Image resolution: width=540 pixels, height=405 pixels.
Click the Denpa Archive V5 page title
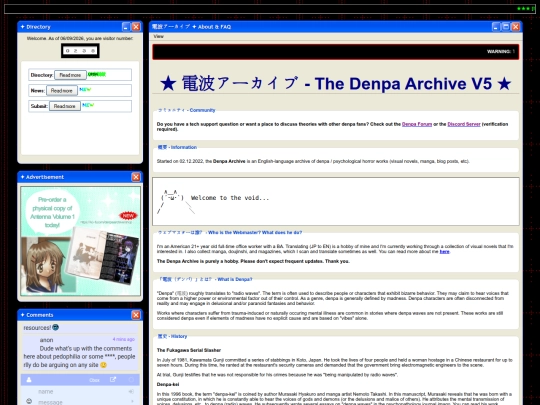tap(336, 84)
